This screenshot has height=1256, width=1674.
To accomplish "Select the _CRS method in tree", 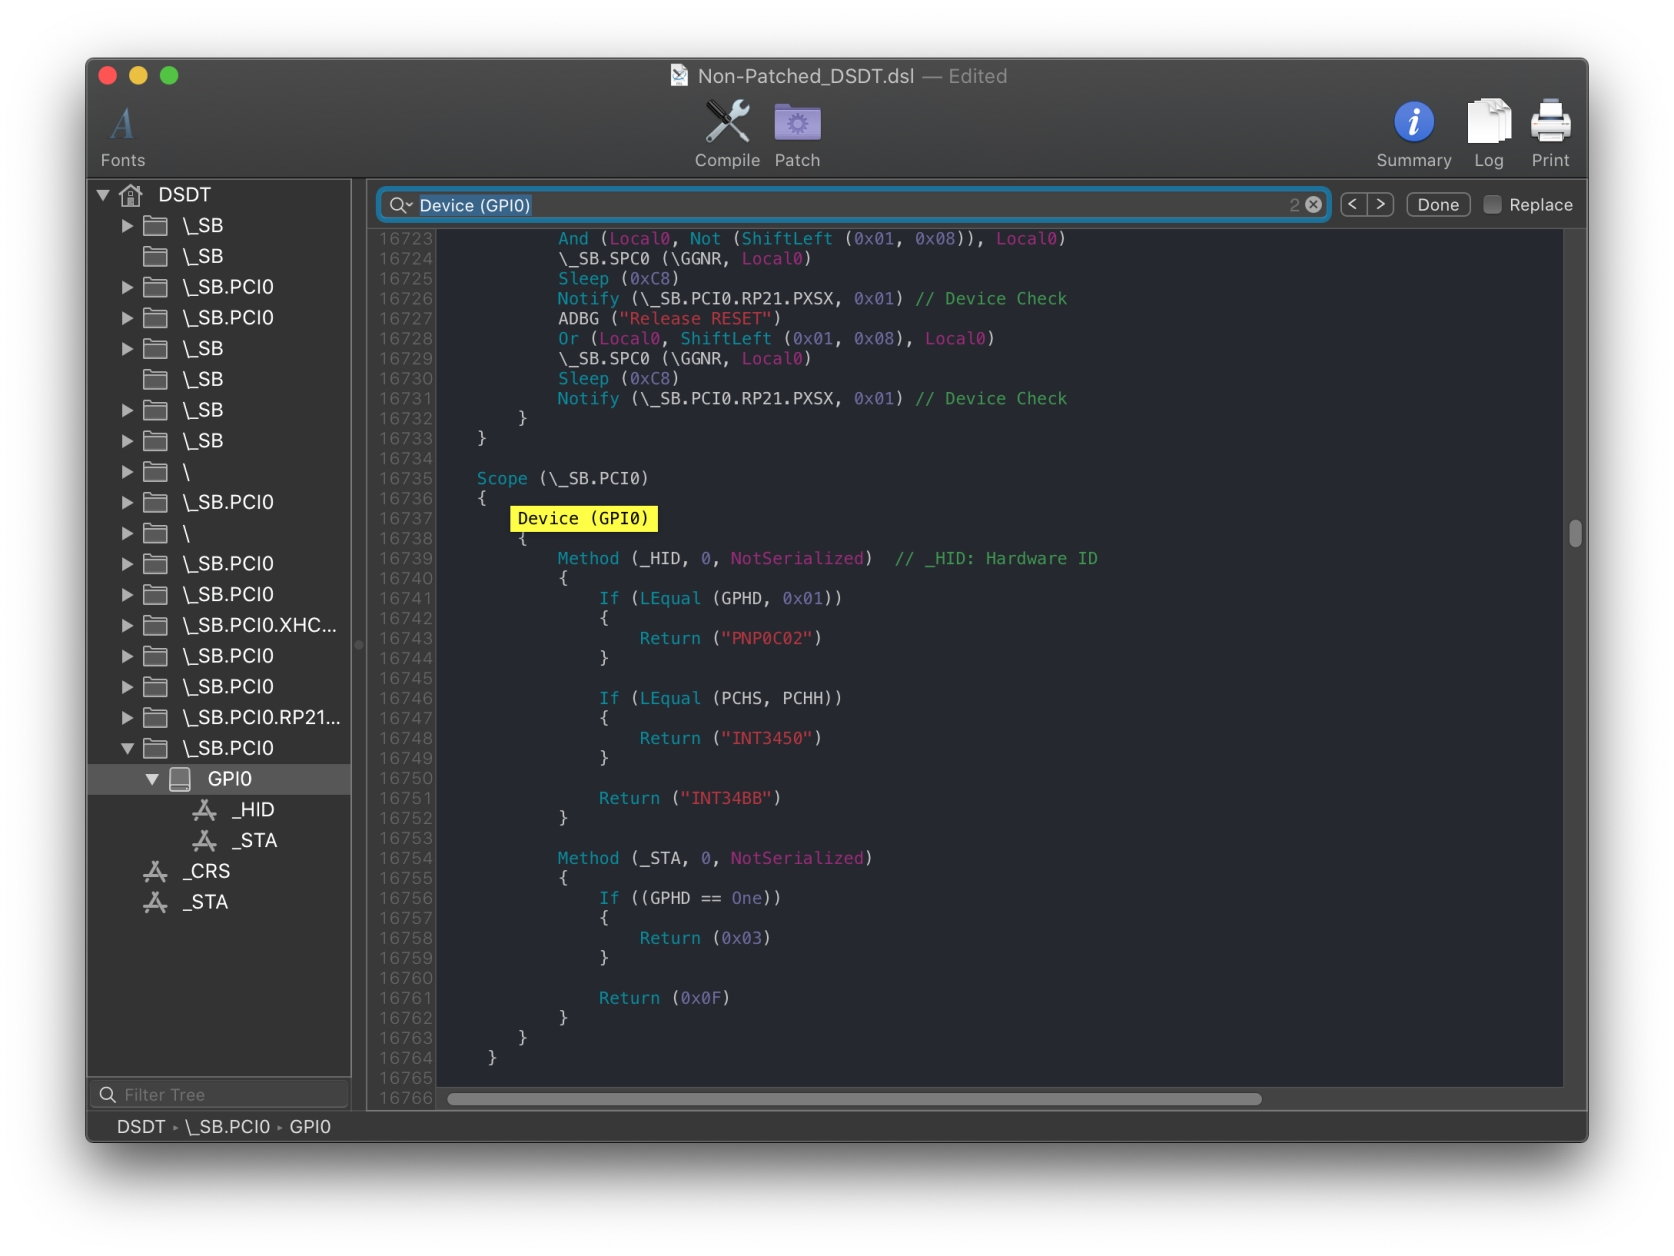I will click(209, 872).
